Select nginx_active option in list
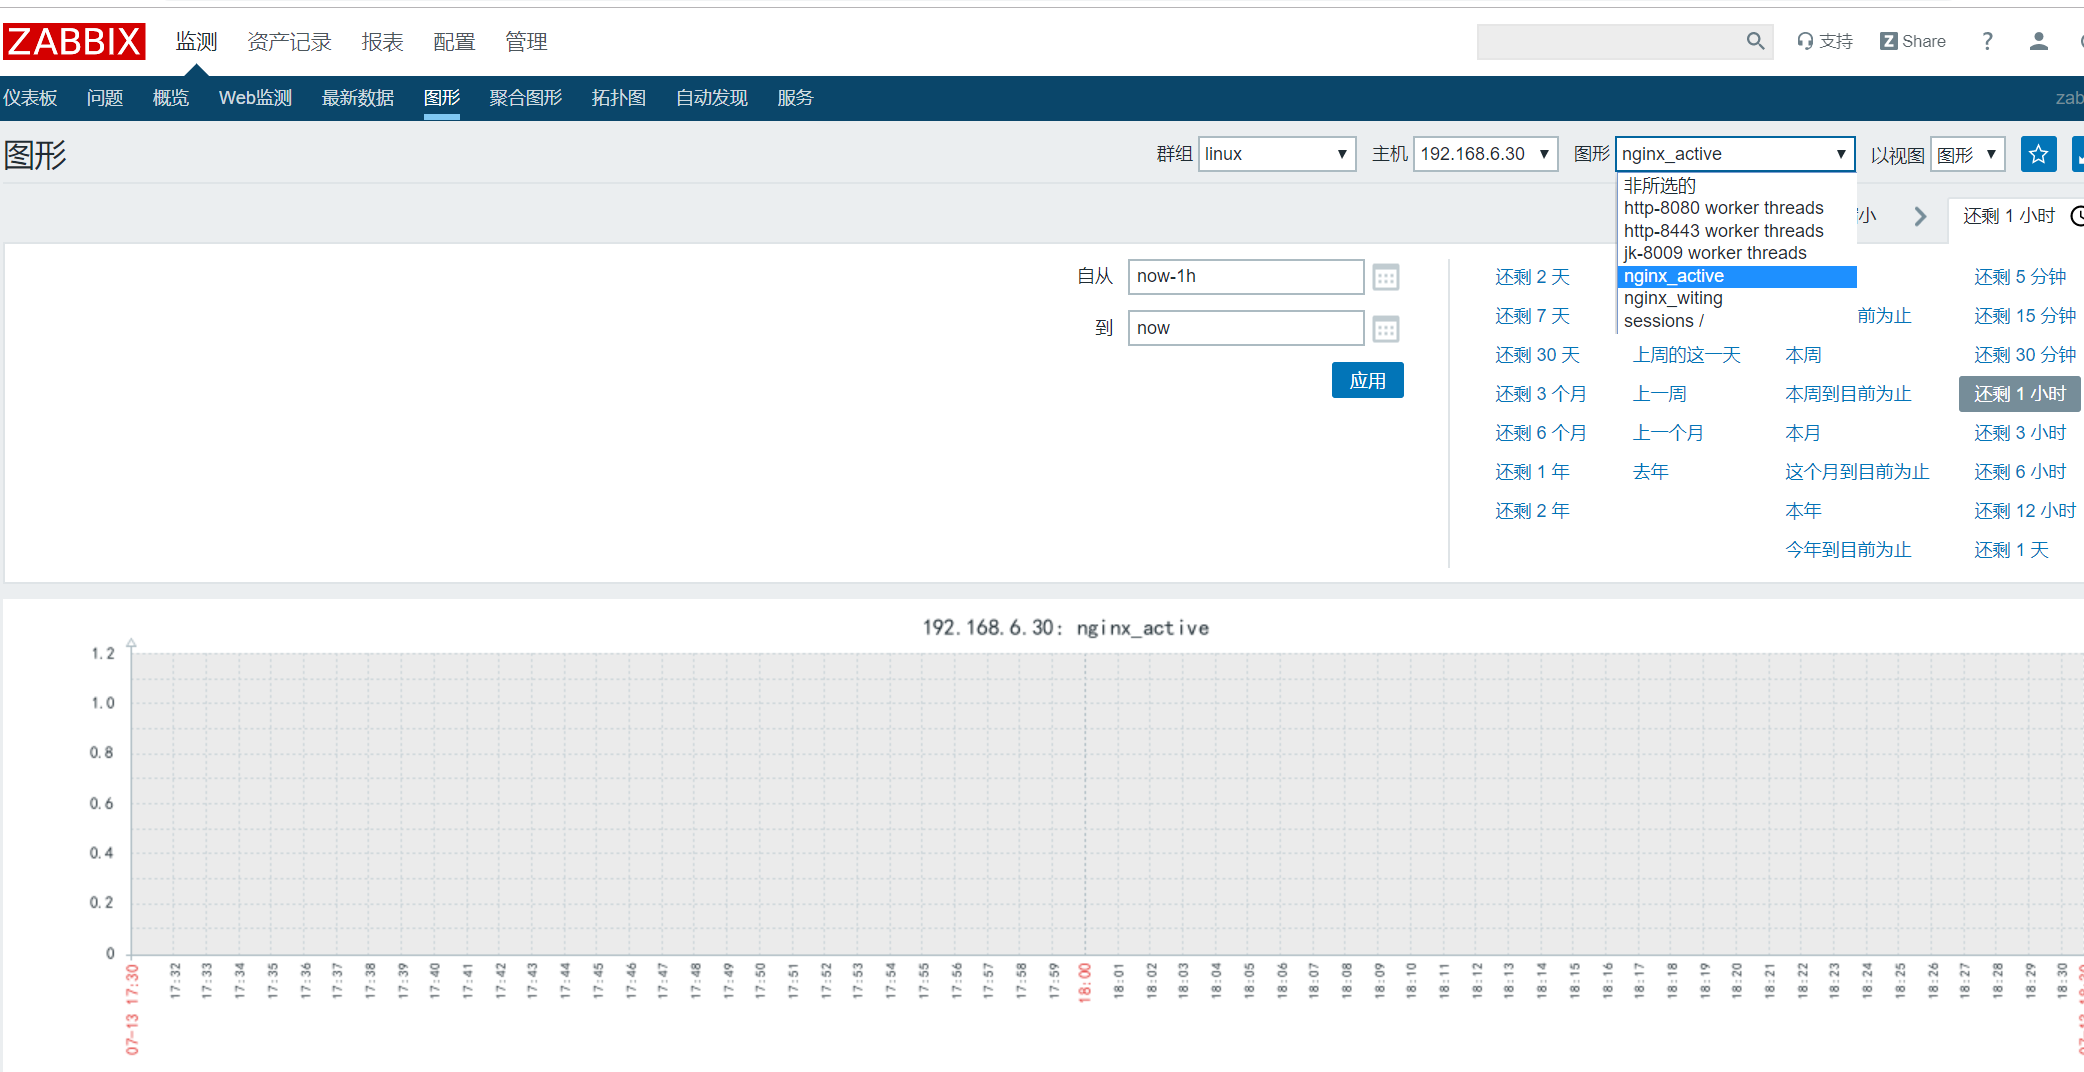This screenshot has height=1072, width=2084. 1737,276
